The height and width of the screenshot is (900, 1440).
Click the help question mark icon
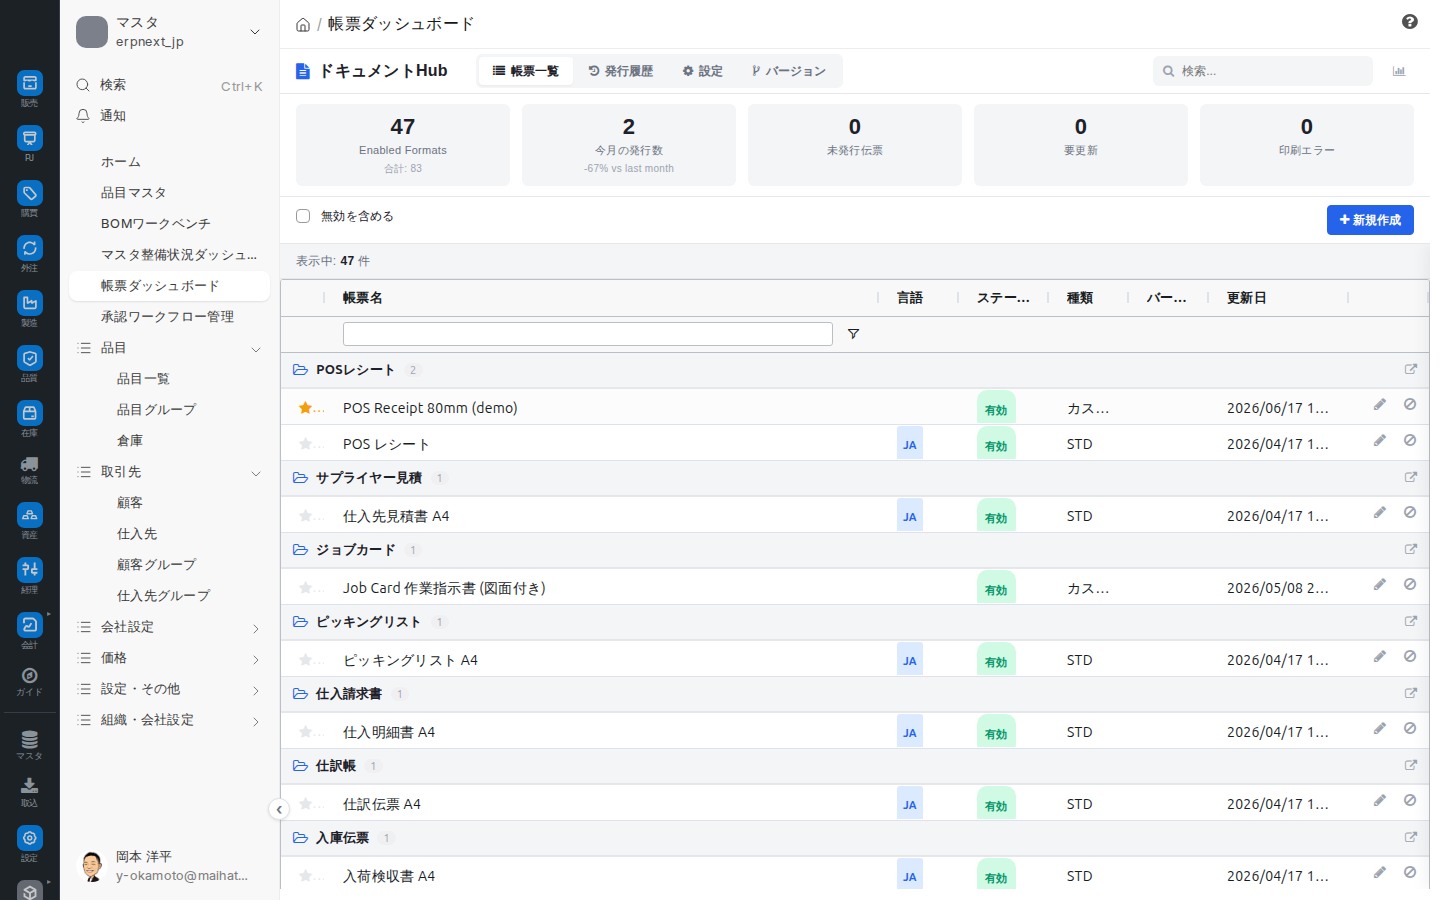(1410, 22)
